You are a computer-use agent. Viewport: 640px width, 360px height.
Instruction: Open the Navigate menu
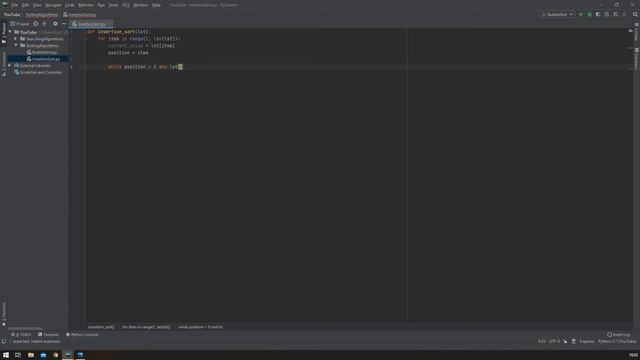(53, 5)
